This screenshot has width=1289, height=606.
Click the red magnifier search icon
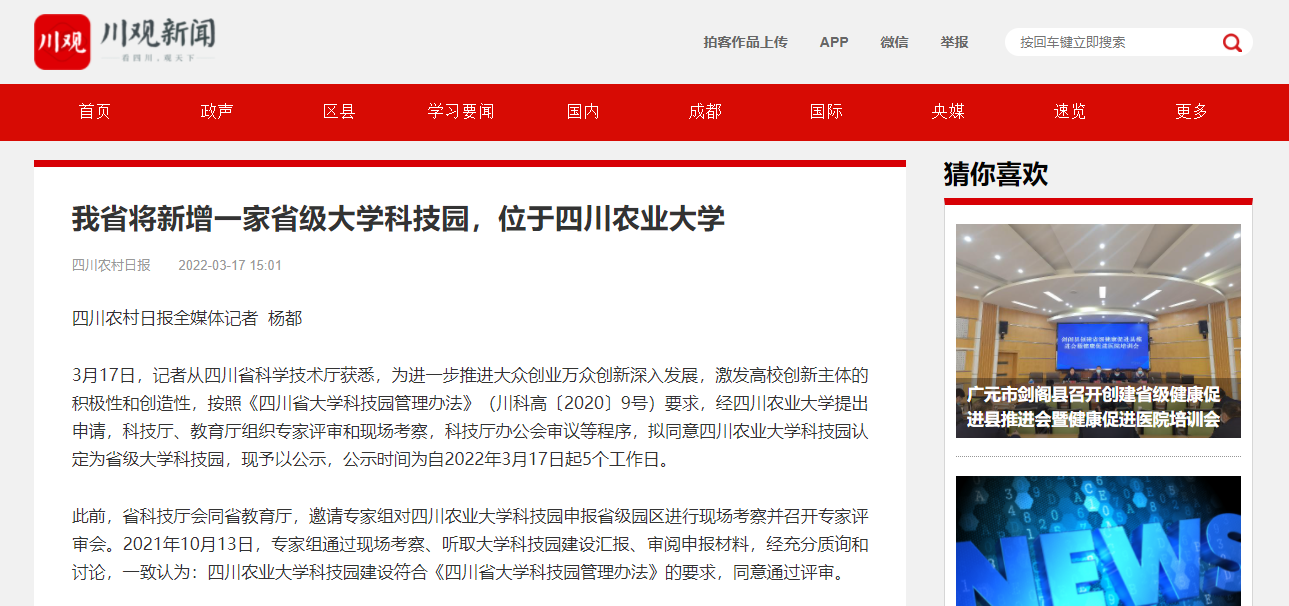click(1231, 42)
